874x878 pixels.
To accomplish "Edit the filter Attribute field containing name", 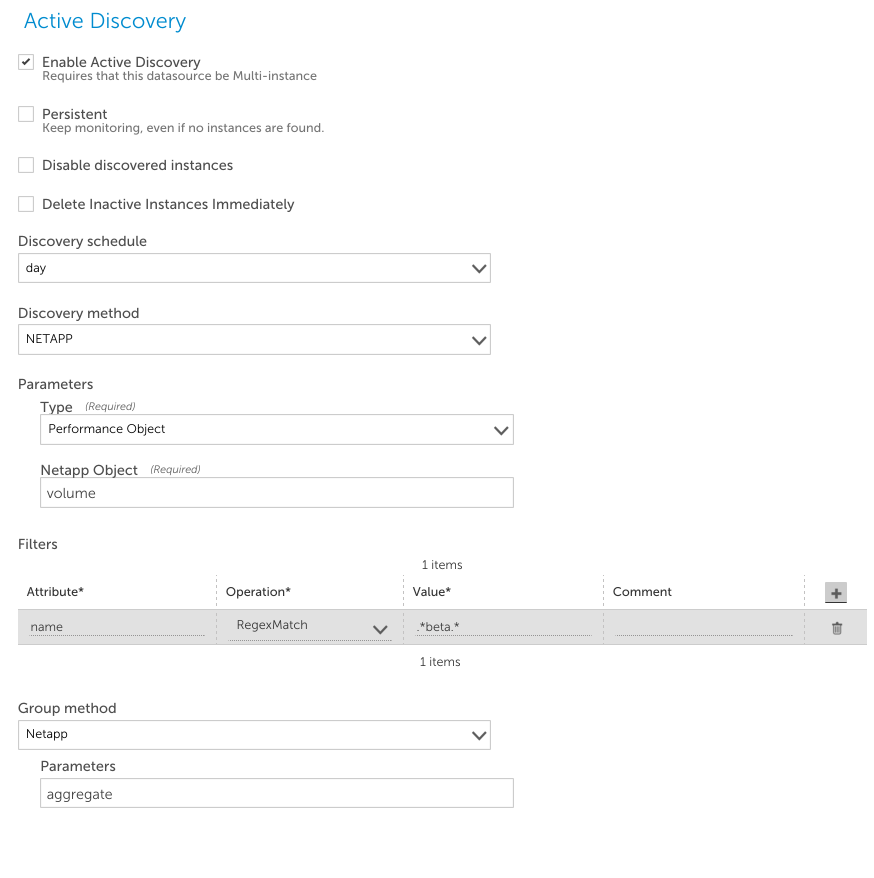I will tap(116, 627).
